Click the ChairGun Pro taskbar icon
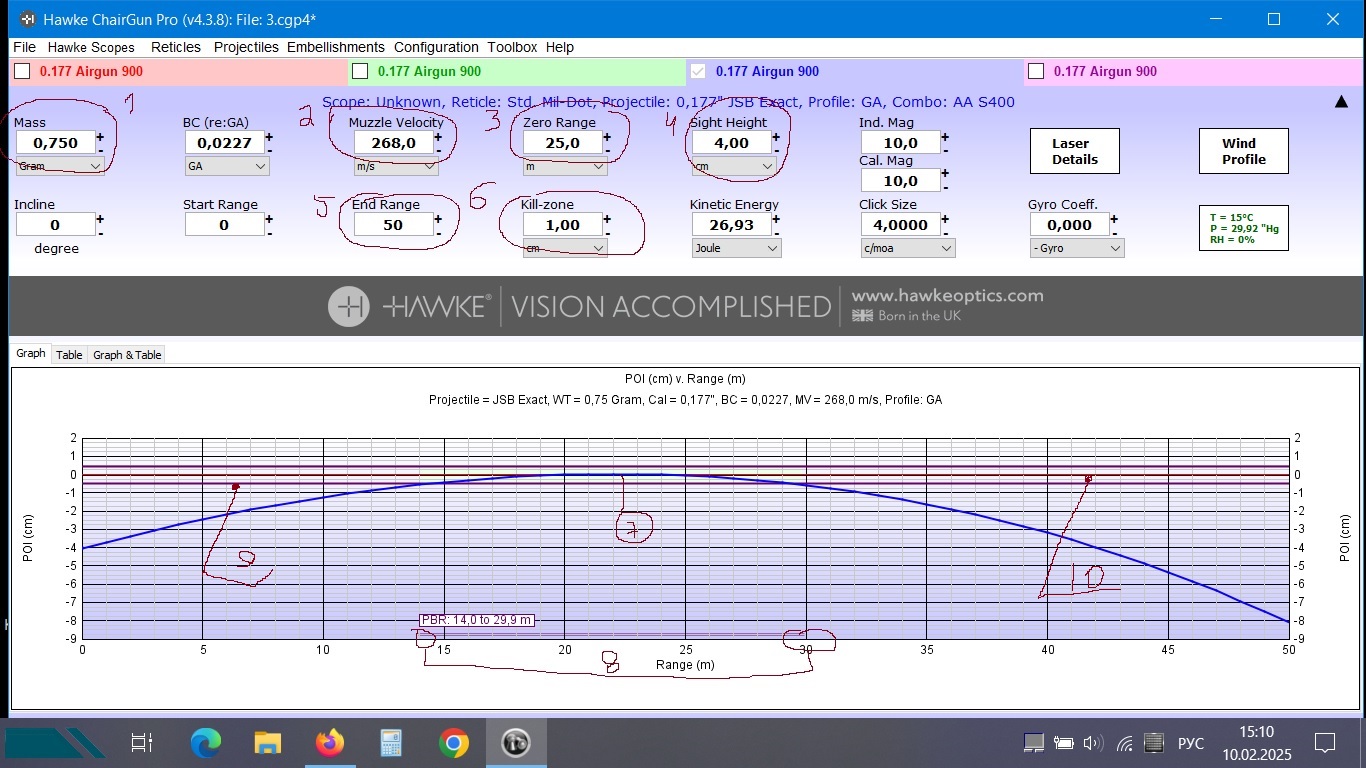The width and height of the screenshot is (1366, 768). point(515,743)
